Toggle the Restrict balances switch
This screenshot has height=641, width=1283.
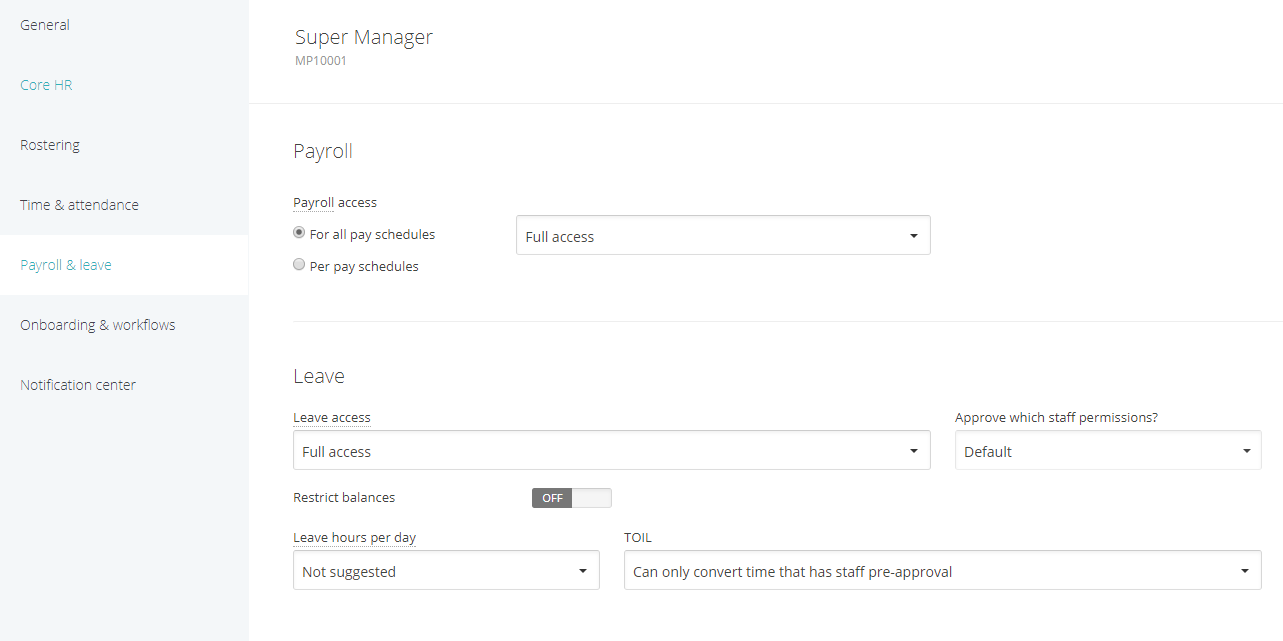[571, 497]
